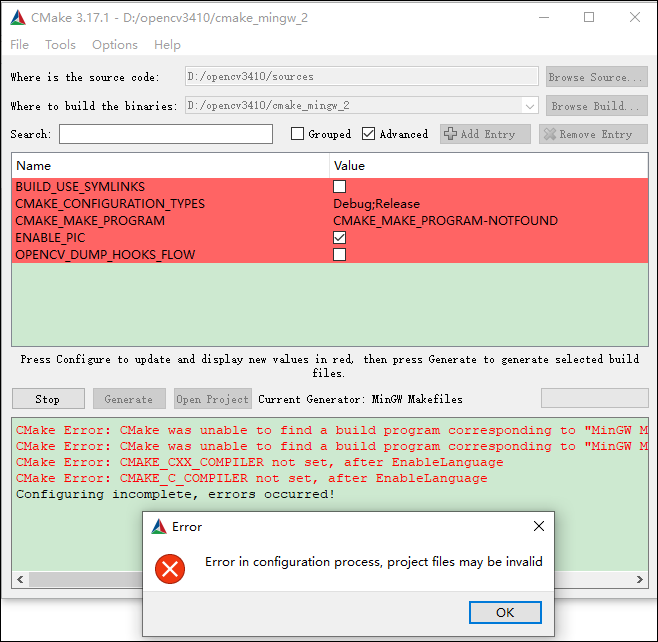Maximize the CMake window
Viewport: 658px width, 642px height.
(589, 17)
